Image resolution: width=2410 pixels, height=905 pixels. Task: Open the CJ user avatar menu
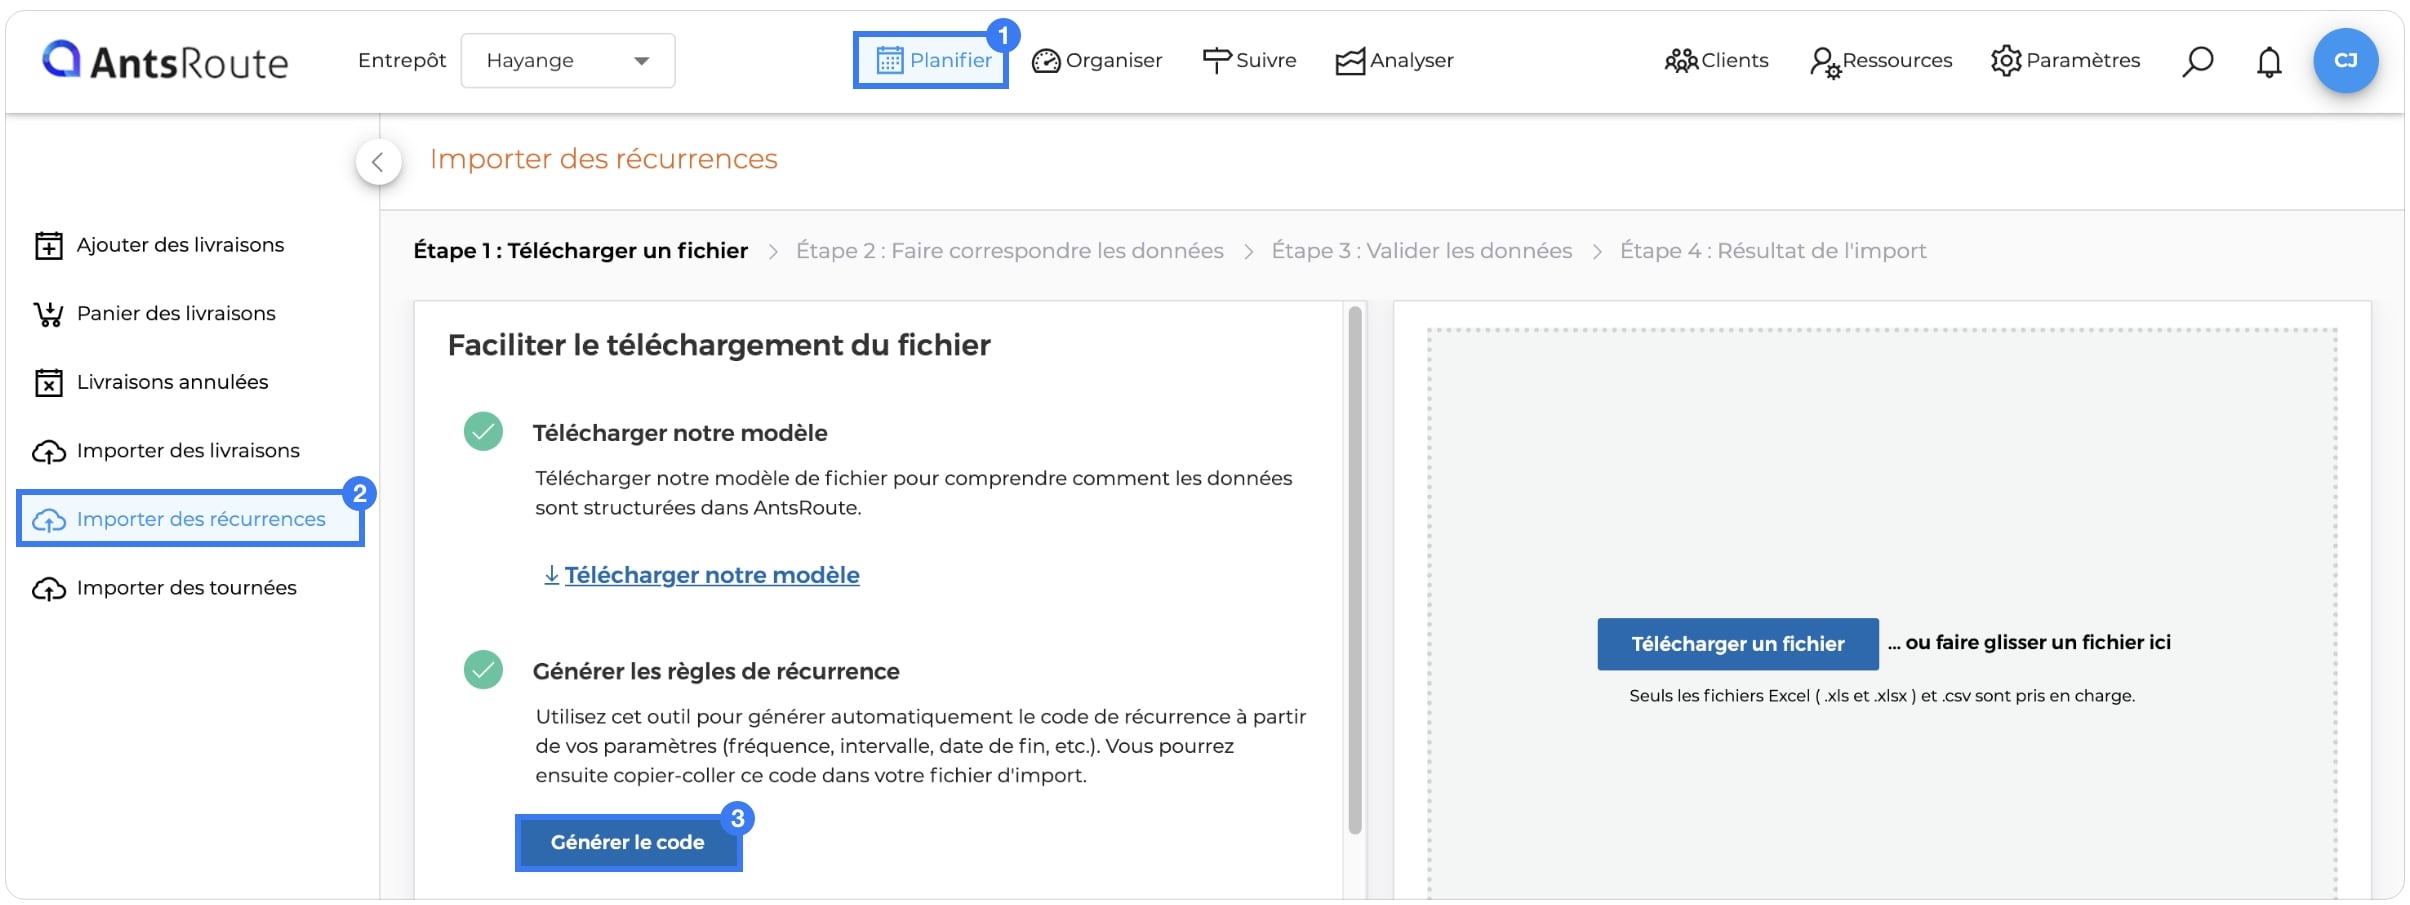2345,61
